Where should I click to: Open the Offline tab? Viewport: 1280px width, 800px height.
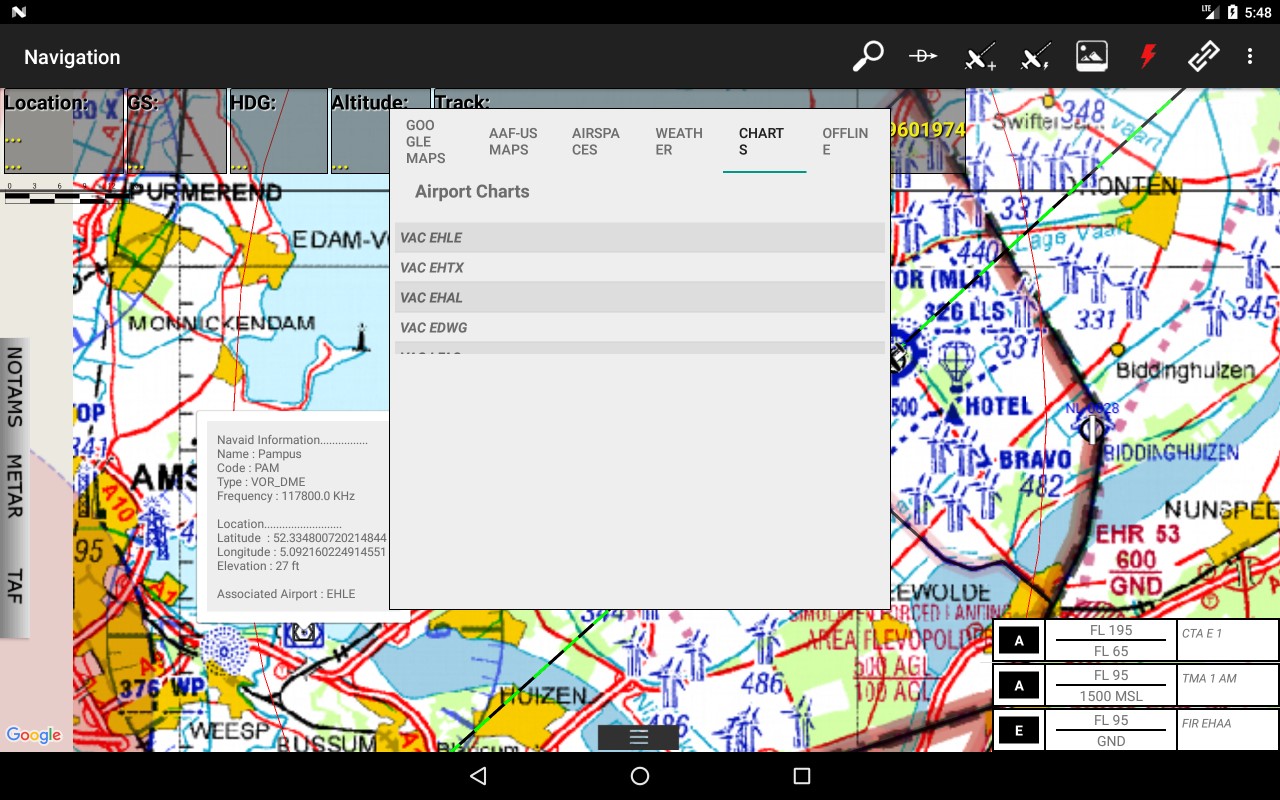click(x=845, y=140)
